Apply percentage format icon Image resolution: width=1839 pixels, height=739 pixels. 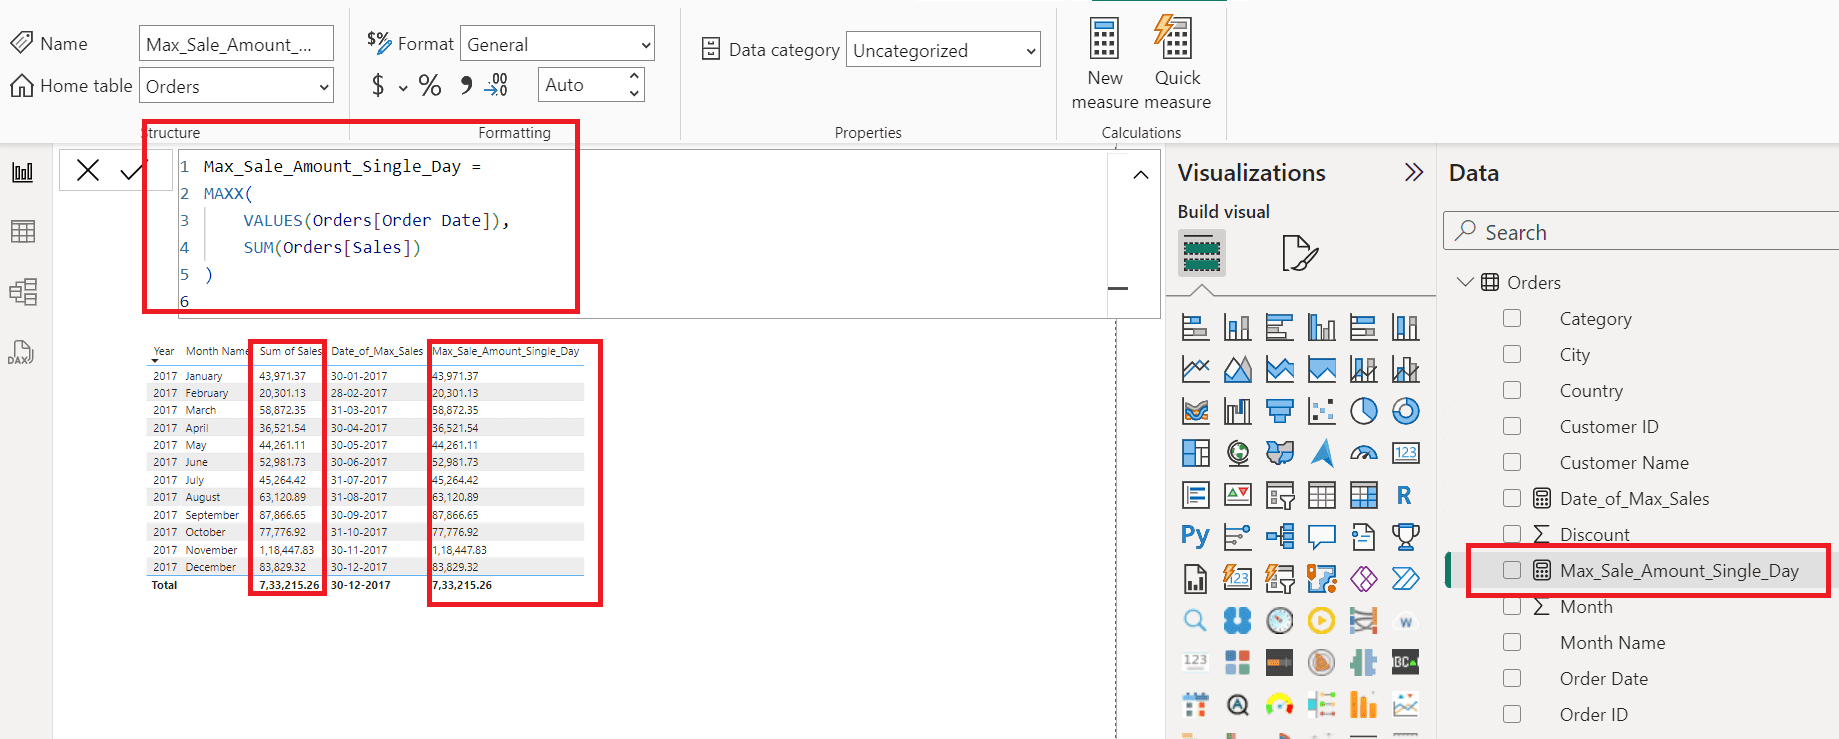coord(430,86)
